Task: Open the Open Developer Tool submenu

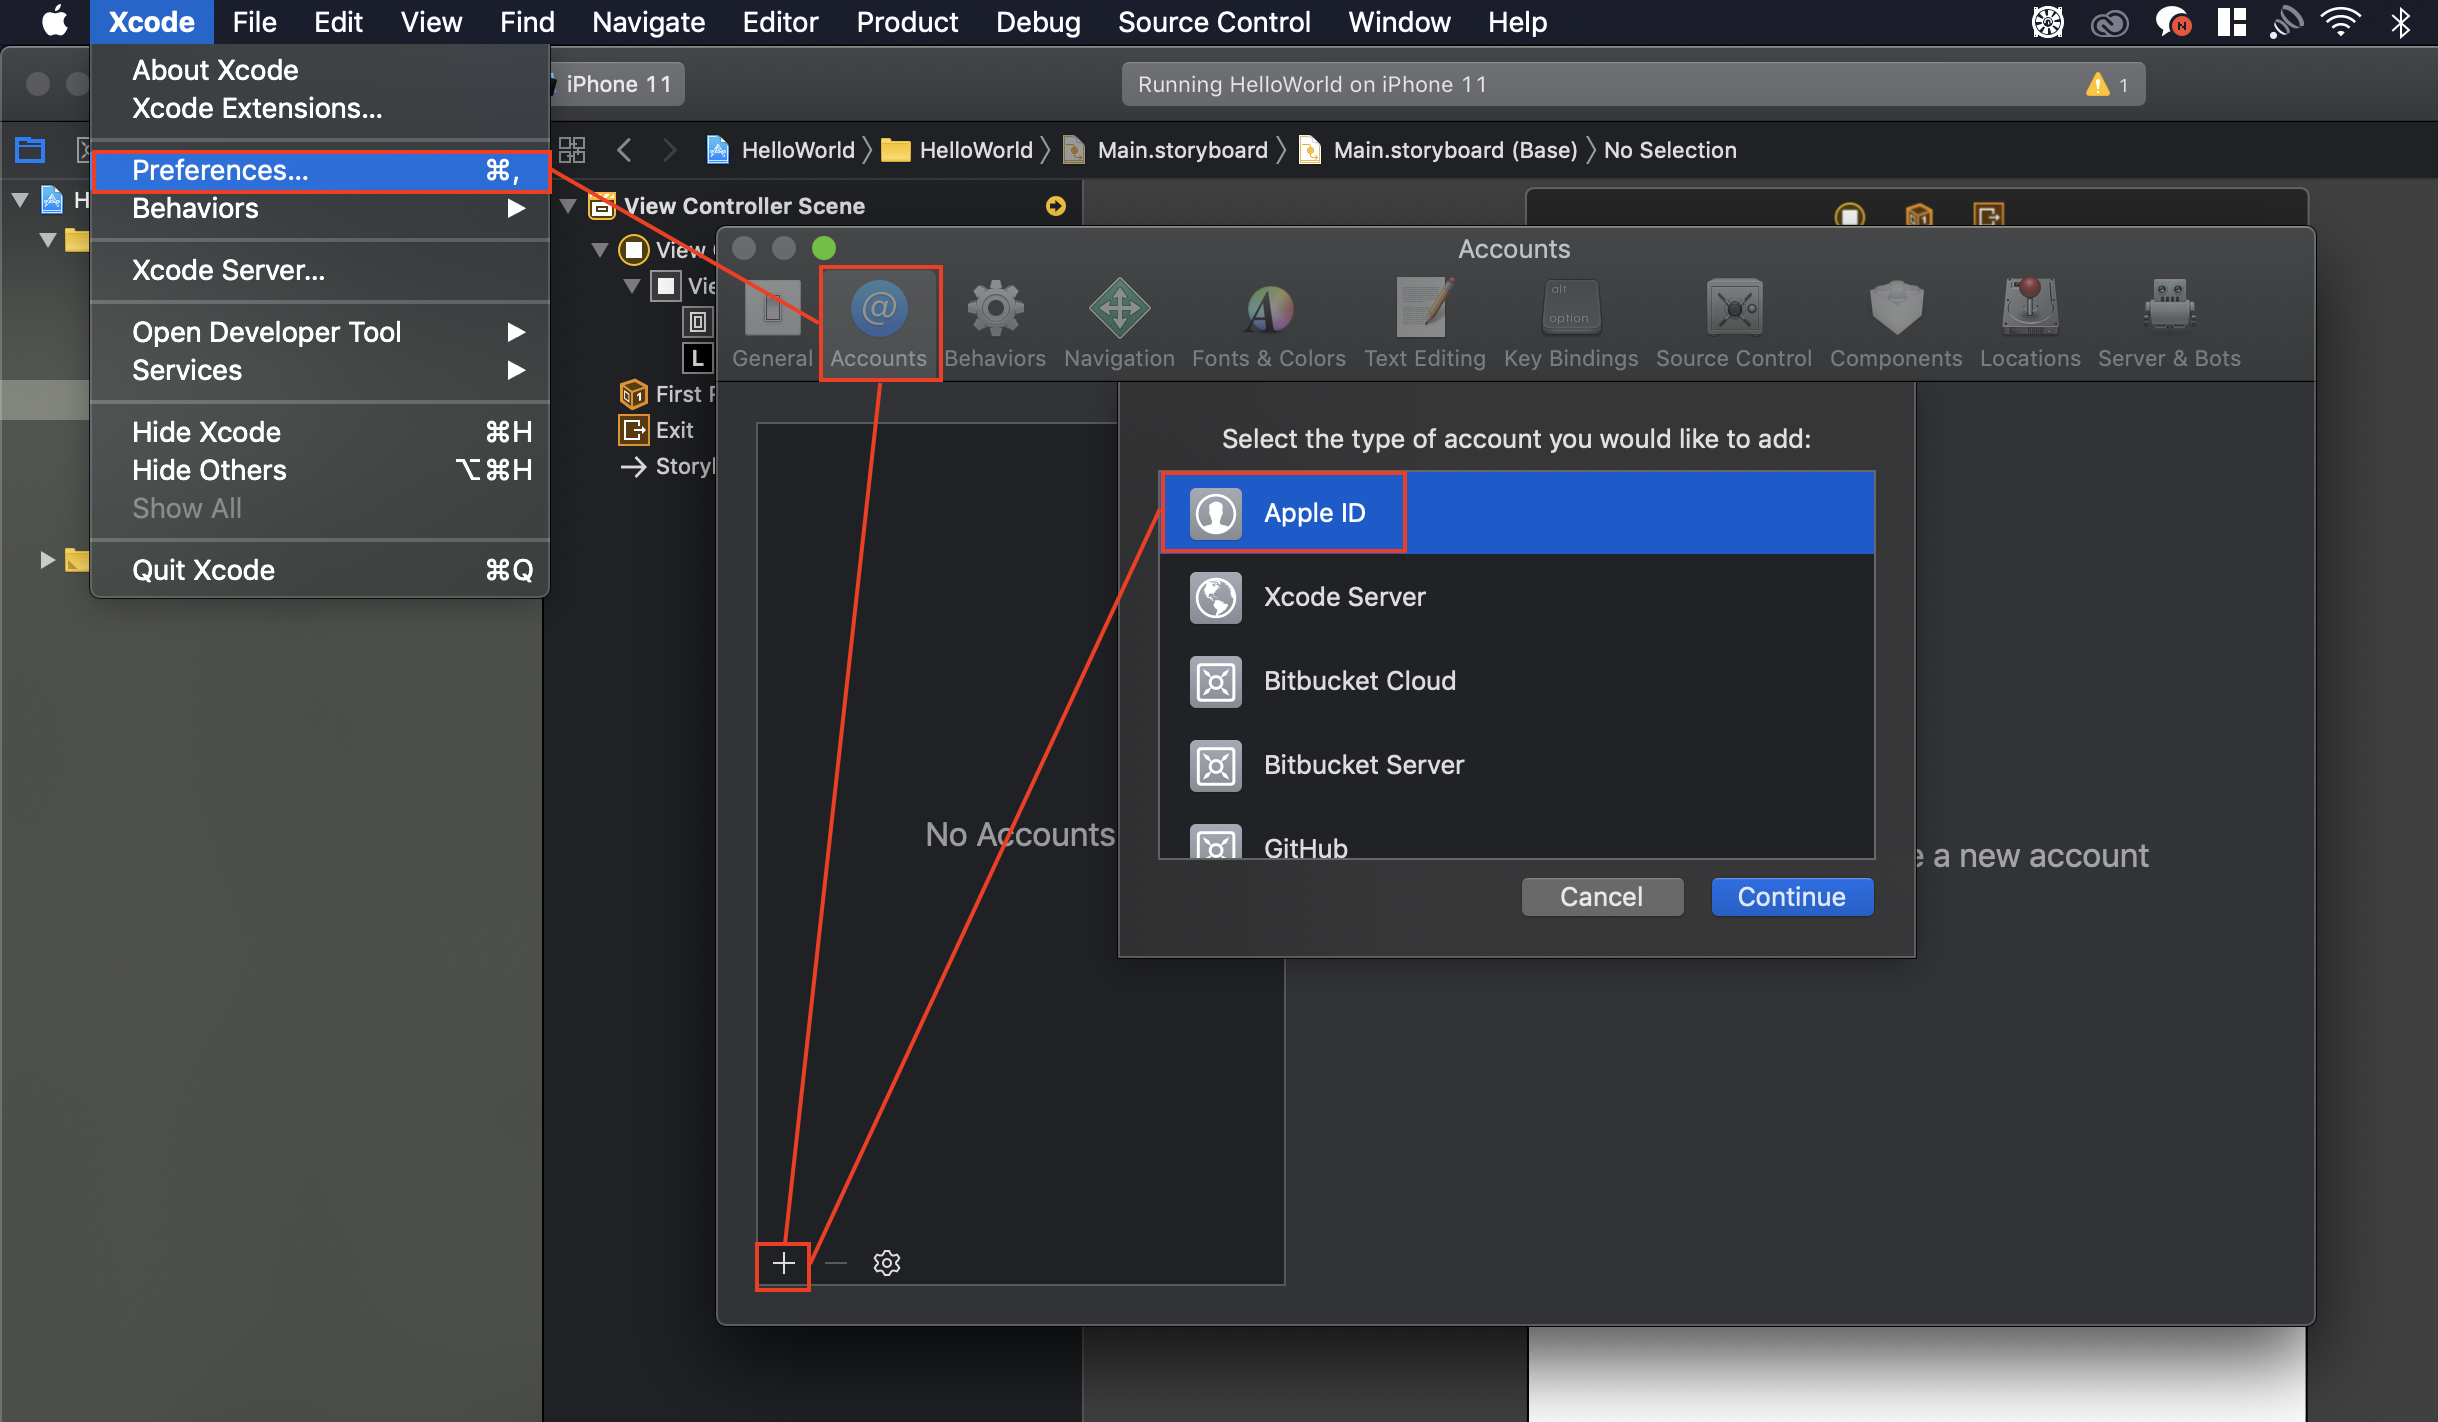Action: pyautogui.click(x=320, y=332)
